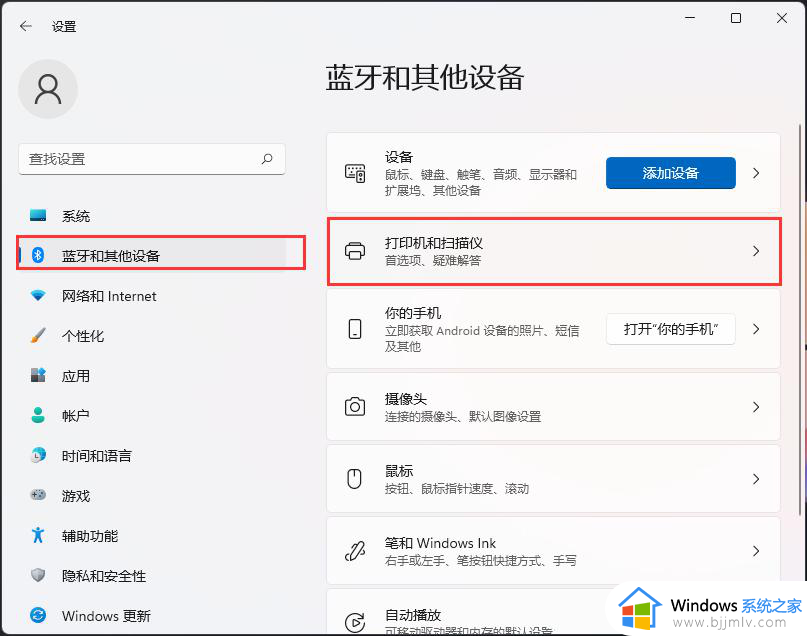Click the pen and Windows Ink icon
Screen dimensions: 807x636
(355, 551)
